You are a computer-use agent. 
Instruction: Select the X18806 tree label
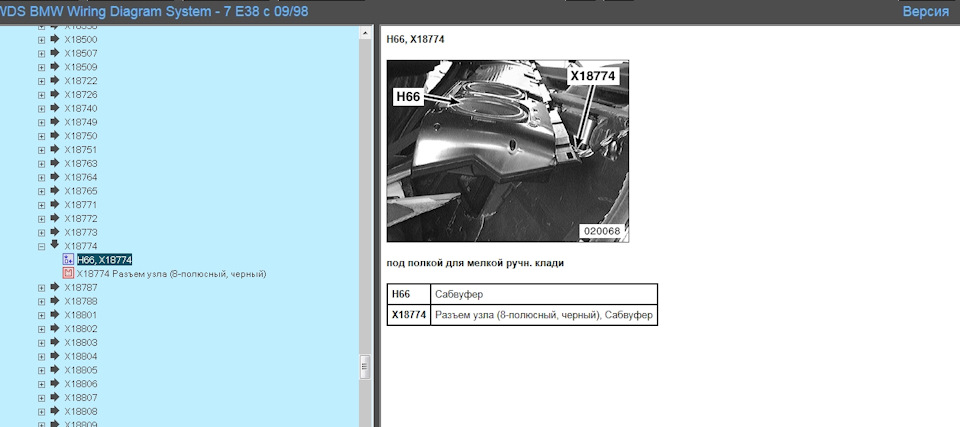click(x=81, y=384)
